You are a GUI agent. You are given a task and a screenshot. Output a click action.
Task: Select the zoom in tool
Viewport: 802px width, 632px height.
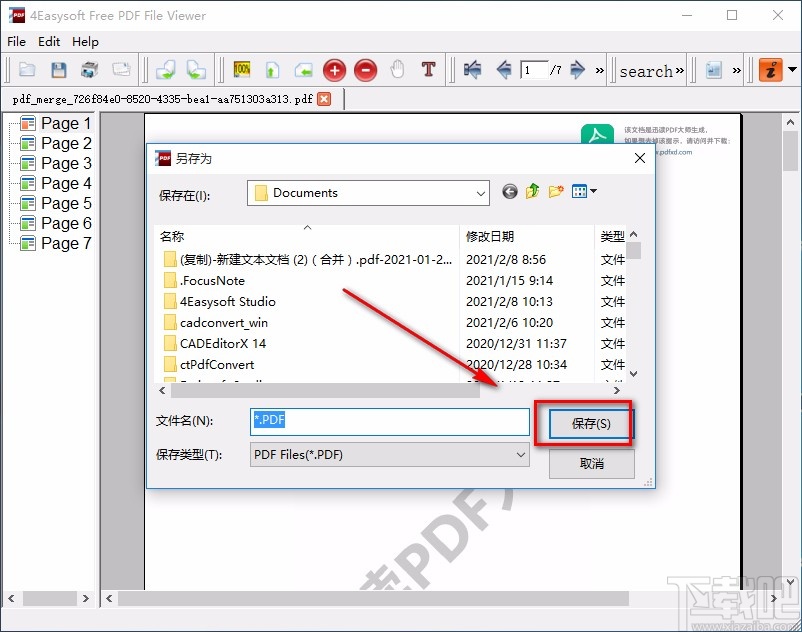tap(335, 70)
